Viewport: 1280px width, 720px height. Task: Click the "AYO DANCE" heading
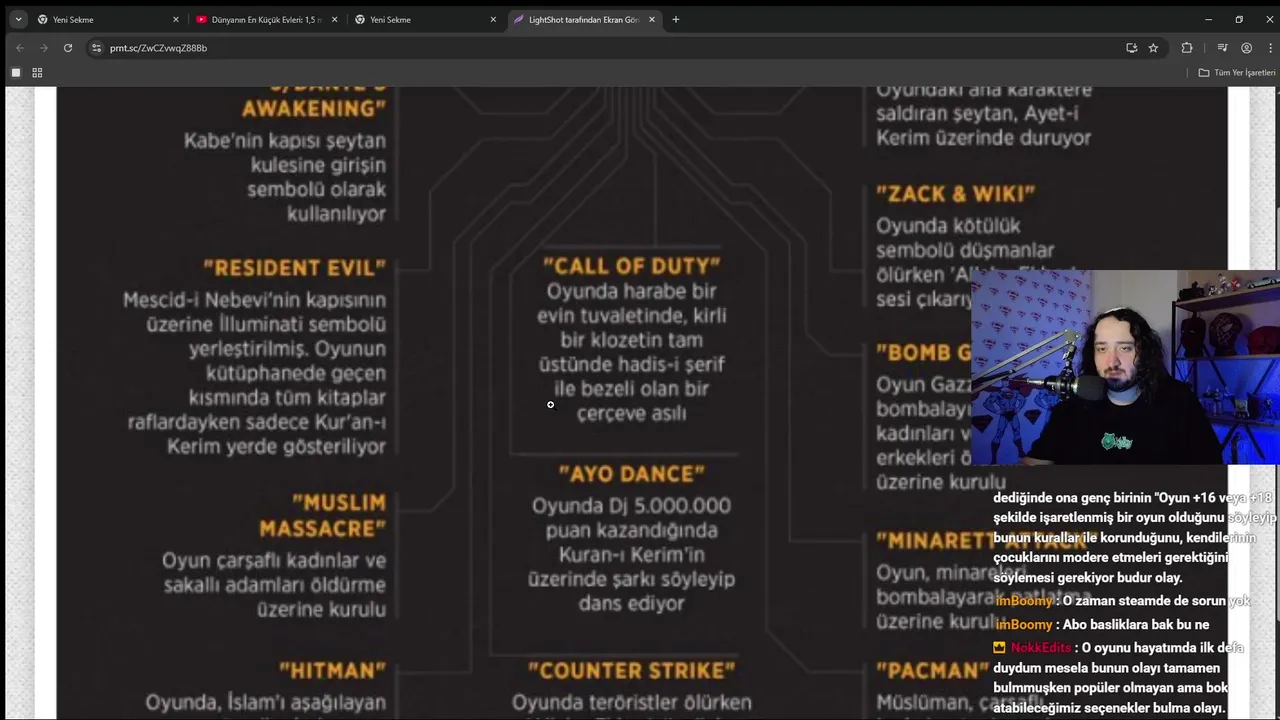(632, 474)
